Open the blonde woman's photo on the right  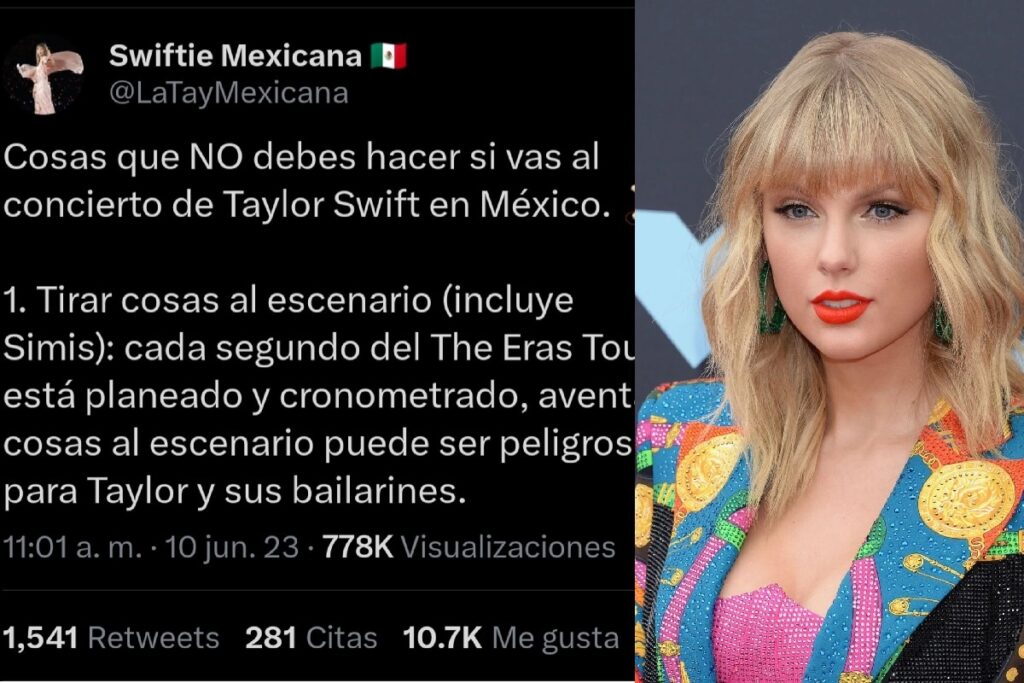[829, 342]
